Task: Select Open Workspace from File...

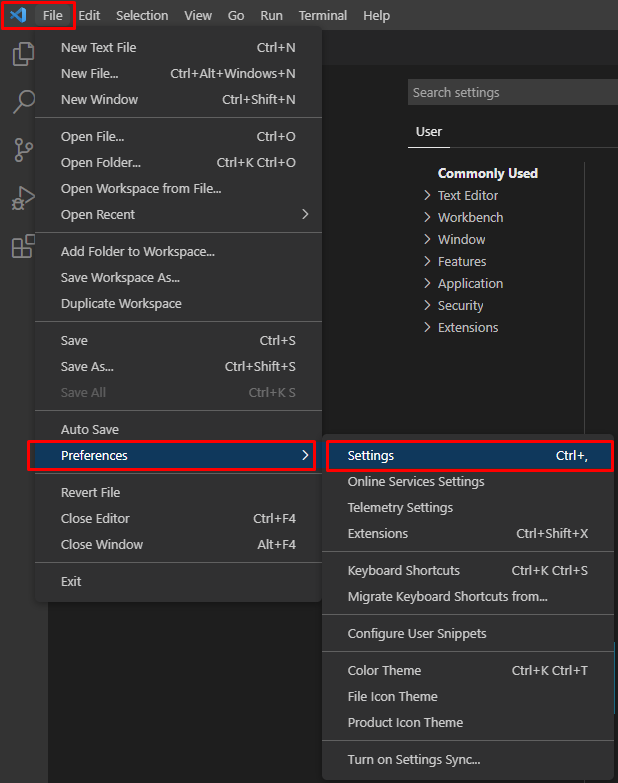Action: tap(178, 188)
